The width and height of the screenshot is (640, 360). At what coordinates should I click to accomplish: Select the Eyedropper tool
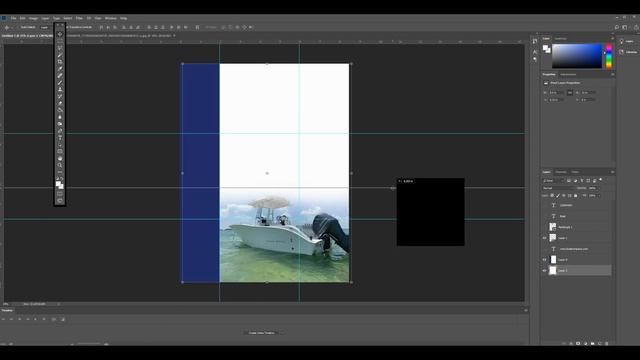click(60, 69)
